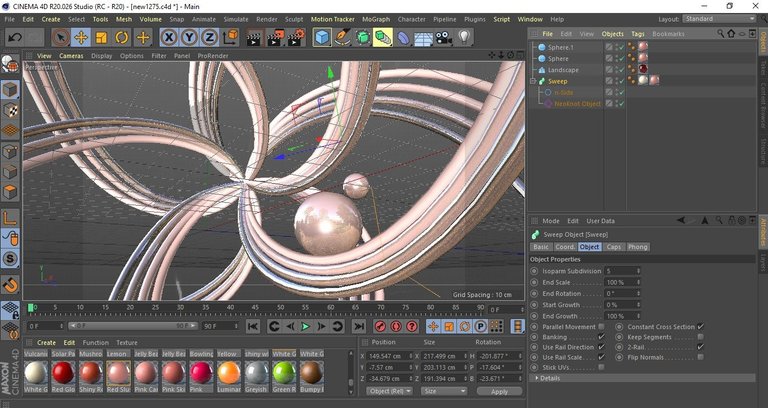Enable the Snap magnet icon
768x408 pixels.
tap(10, 285)
